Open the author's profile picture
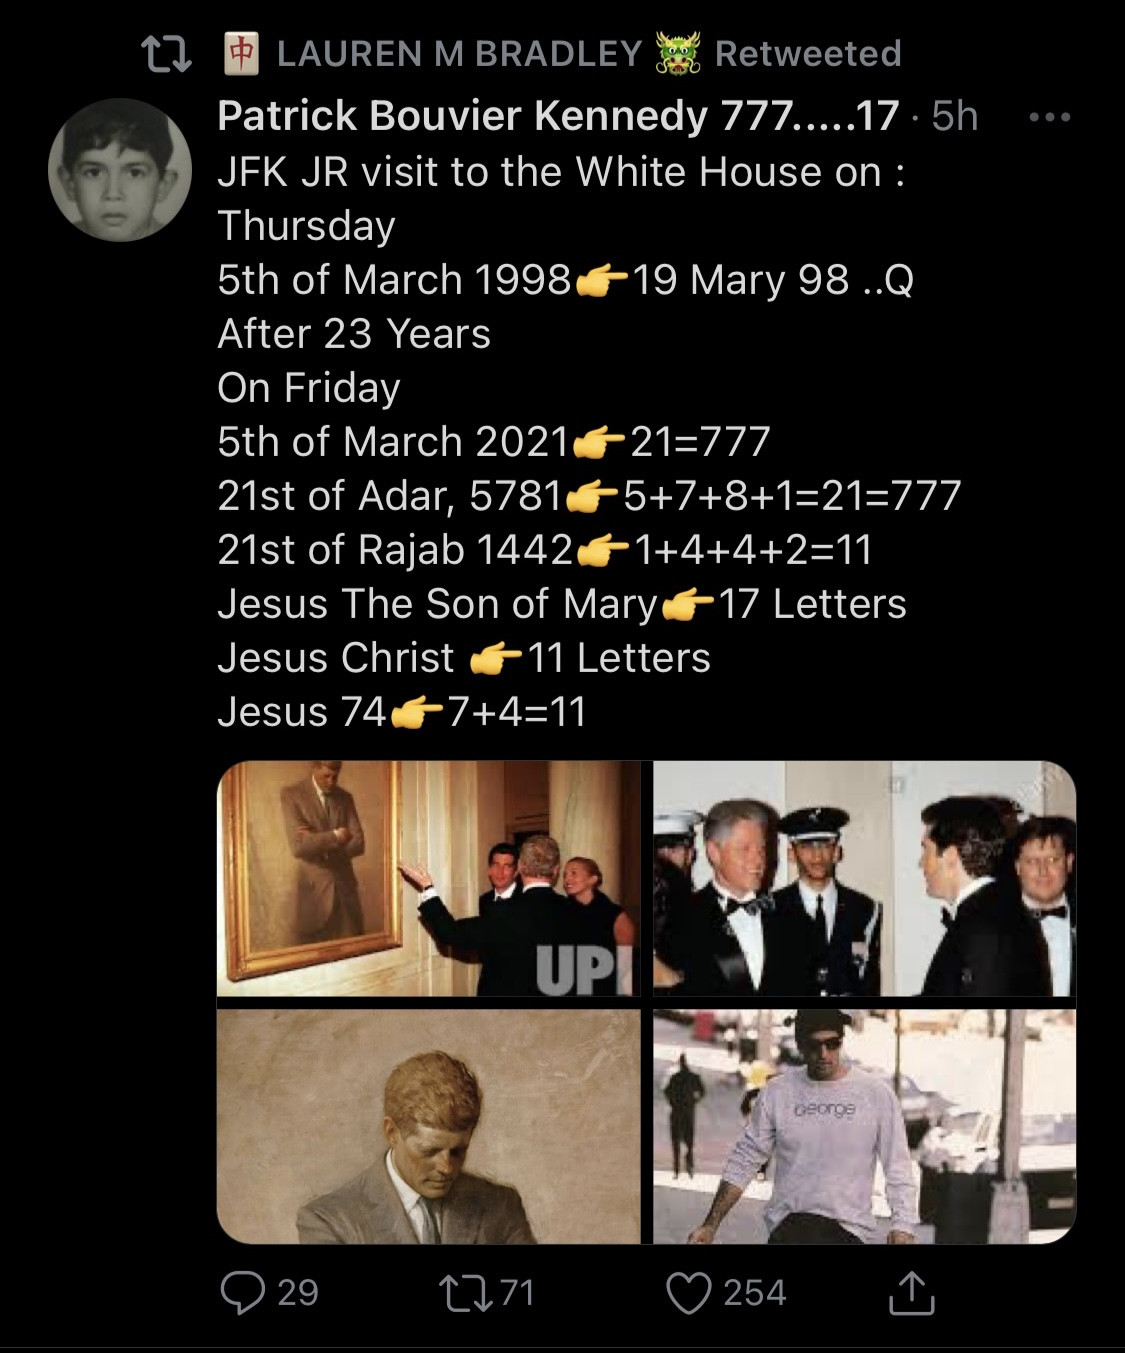1125x1353 pixels. tap(120, 170)
